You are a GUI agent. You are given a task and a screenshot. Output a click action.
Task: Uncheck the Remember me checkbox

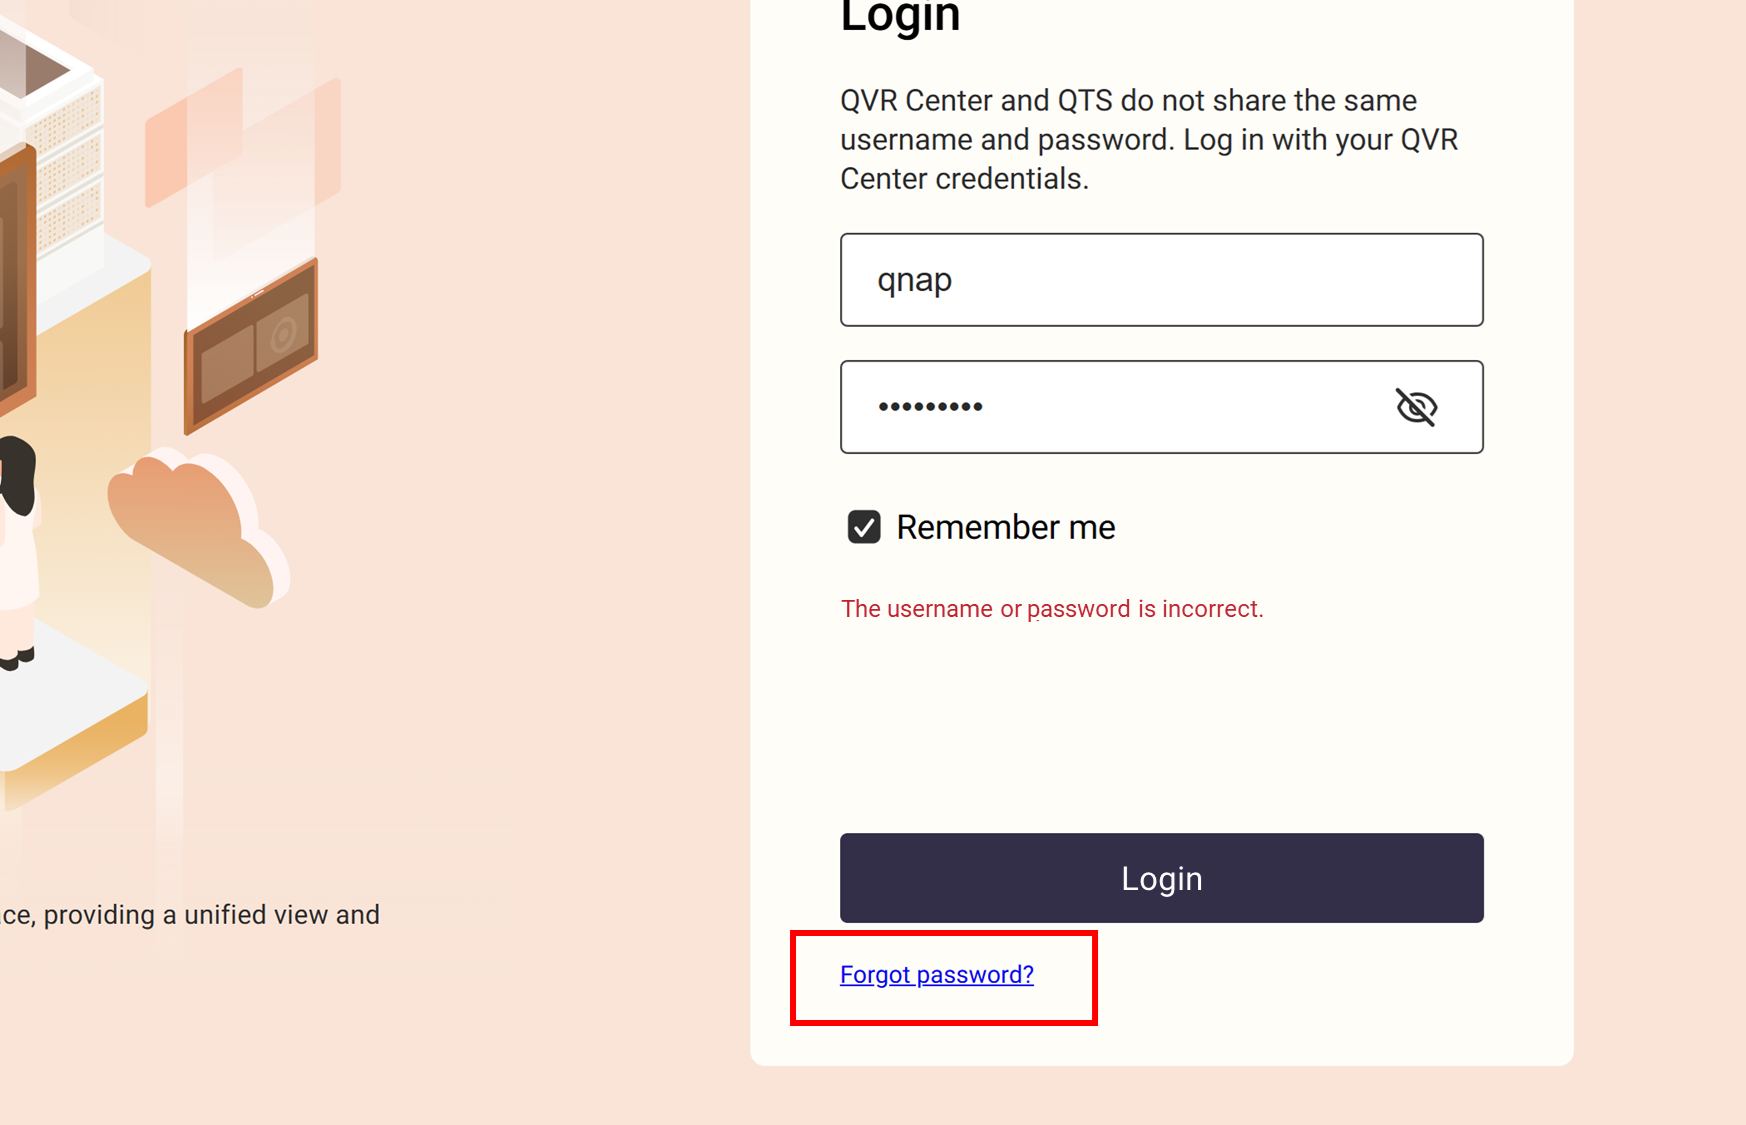point(864,527)
